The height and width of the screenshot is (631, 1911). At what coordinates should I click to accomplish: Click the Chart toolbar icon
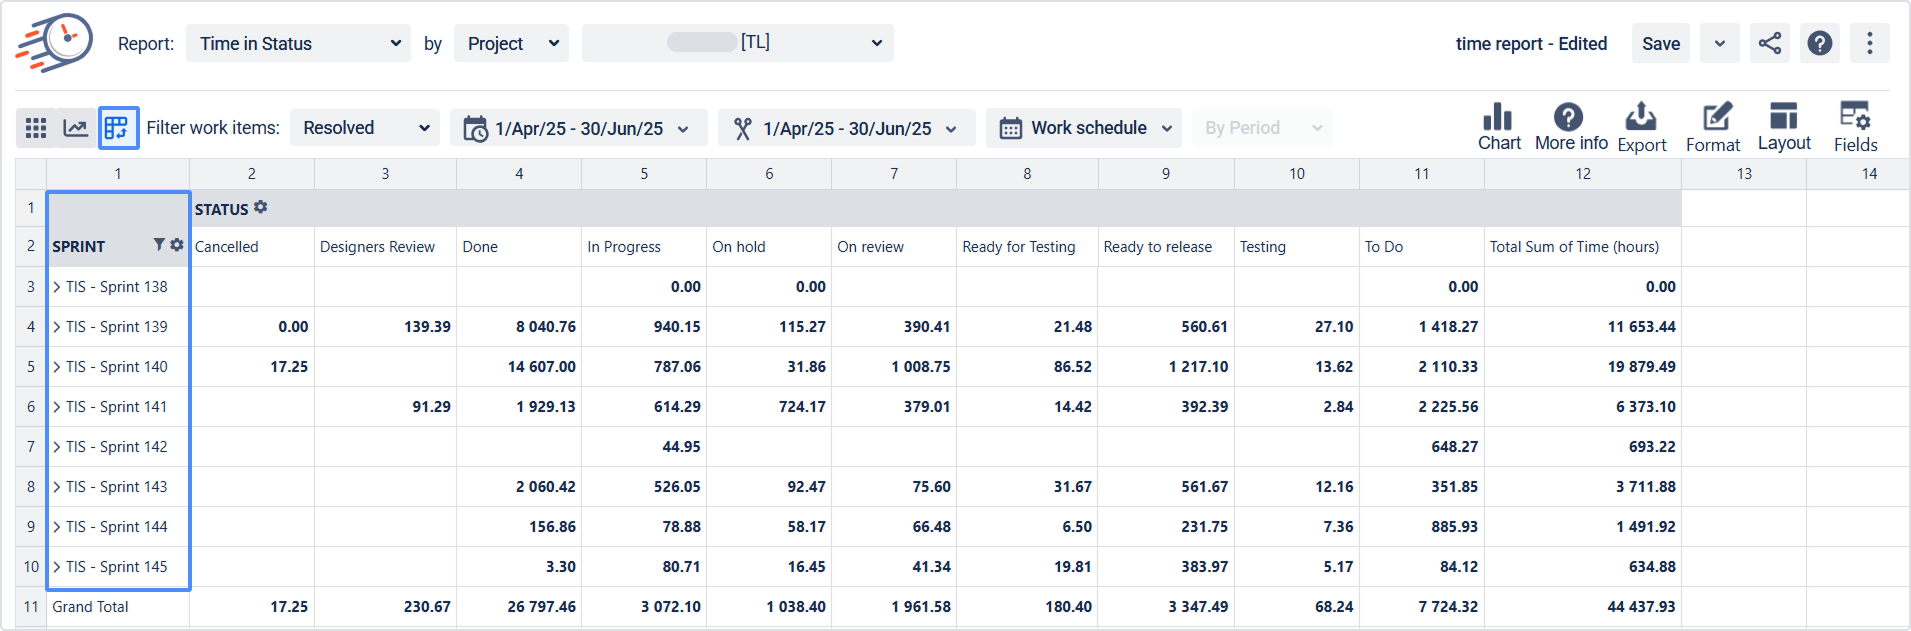[x=1499, y=127]
